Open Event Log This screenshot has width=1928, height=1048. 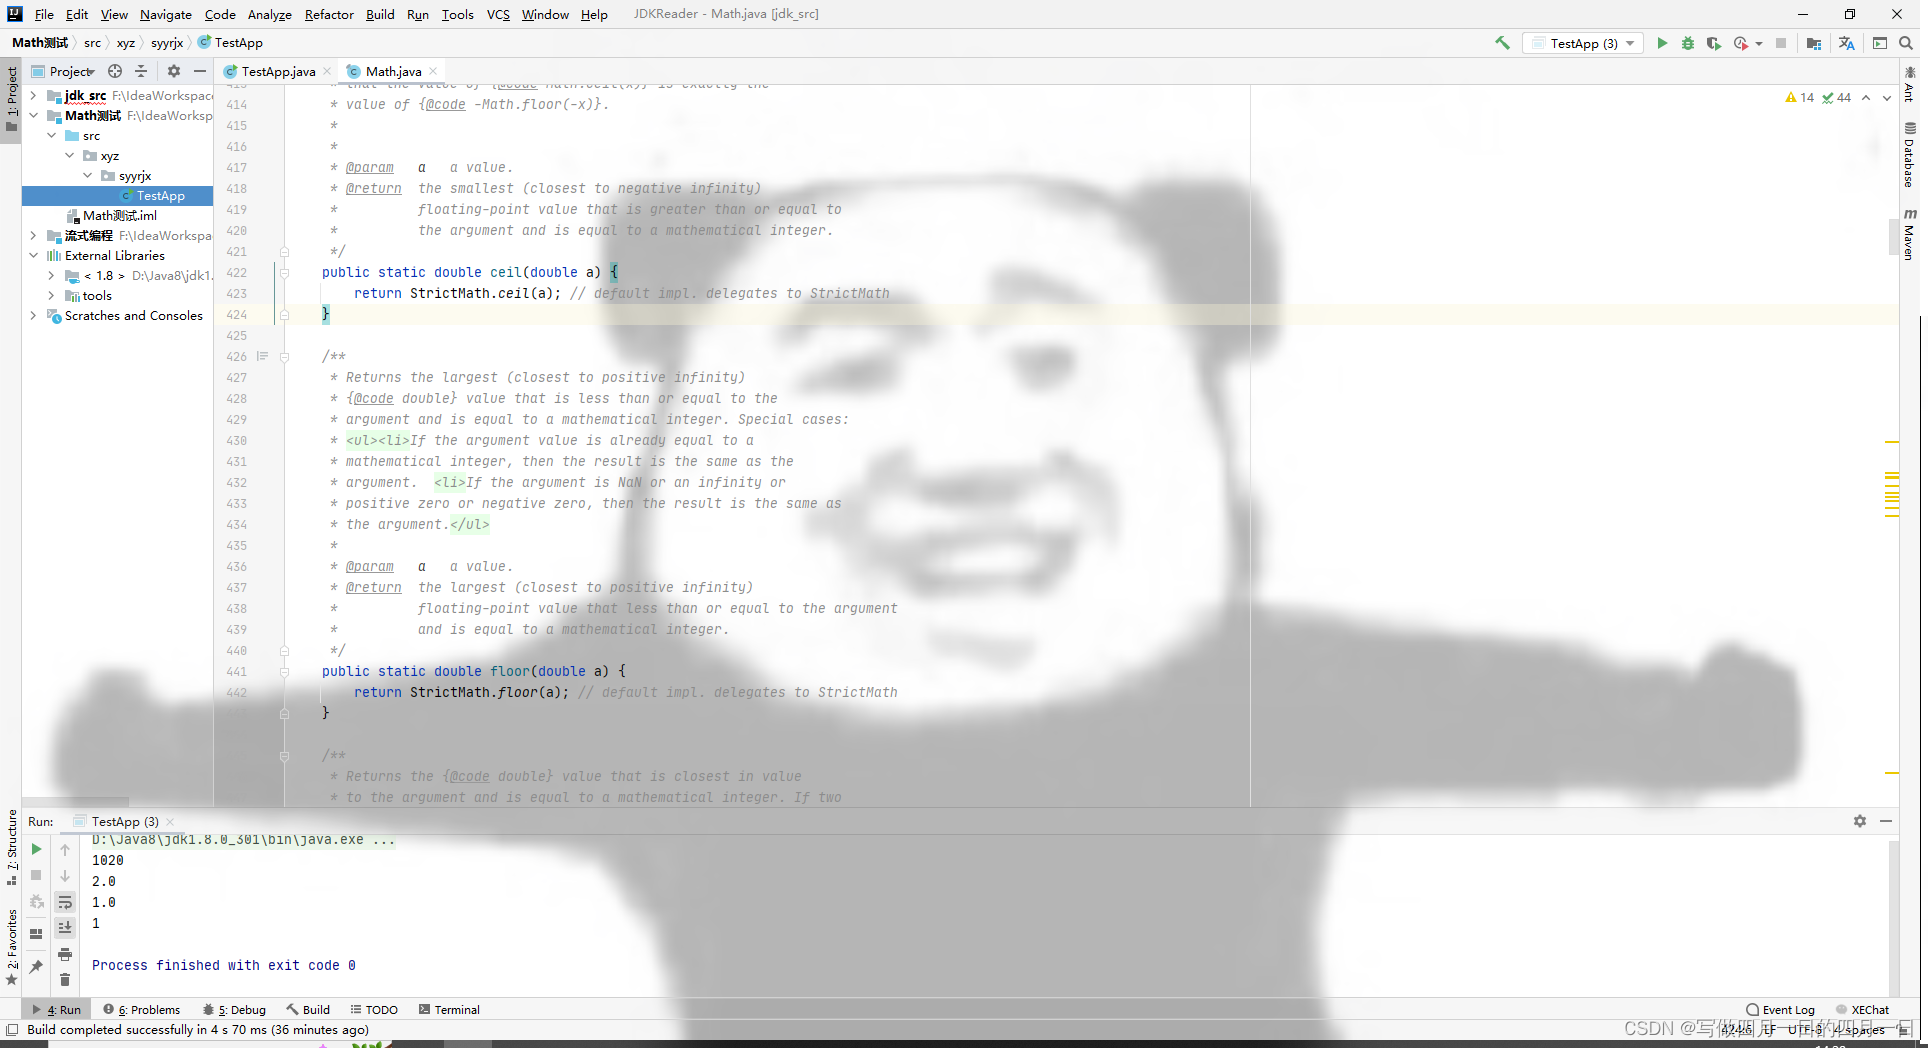pos(1781,1010)
